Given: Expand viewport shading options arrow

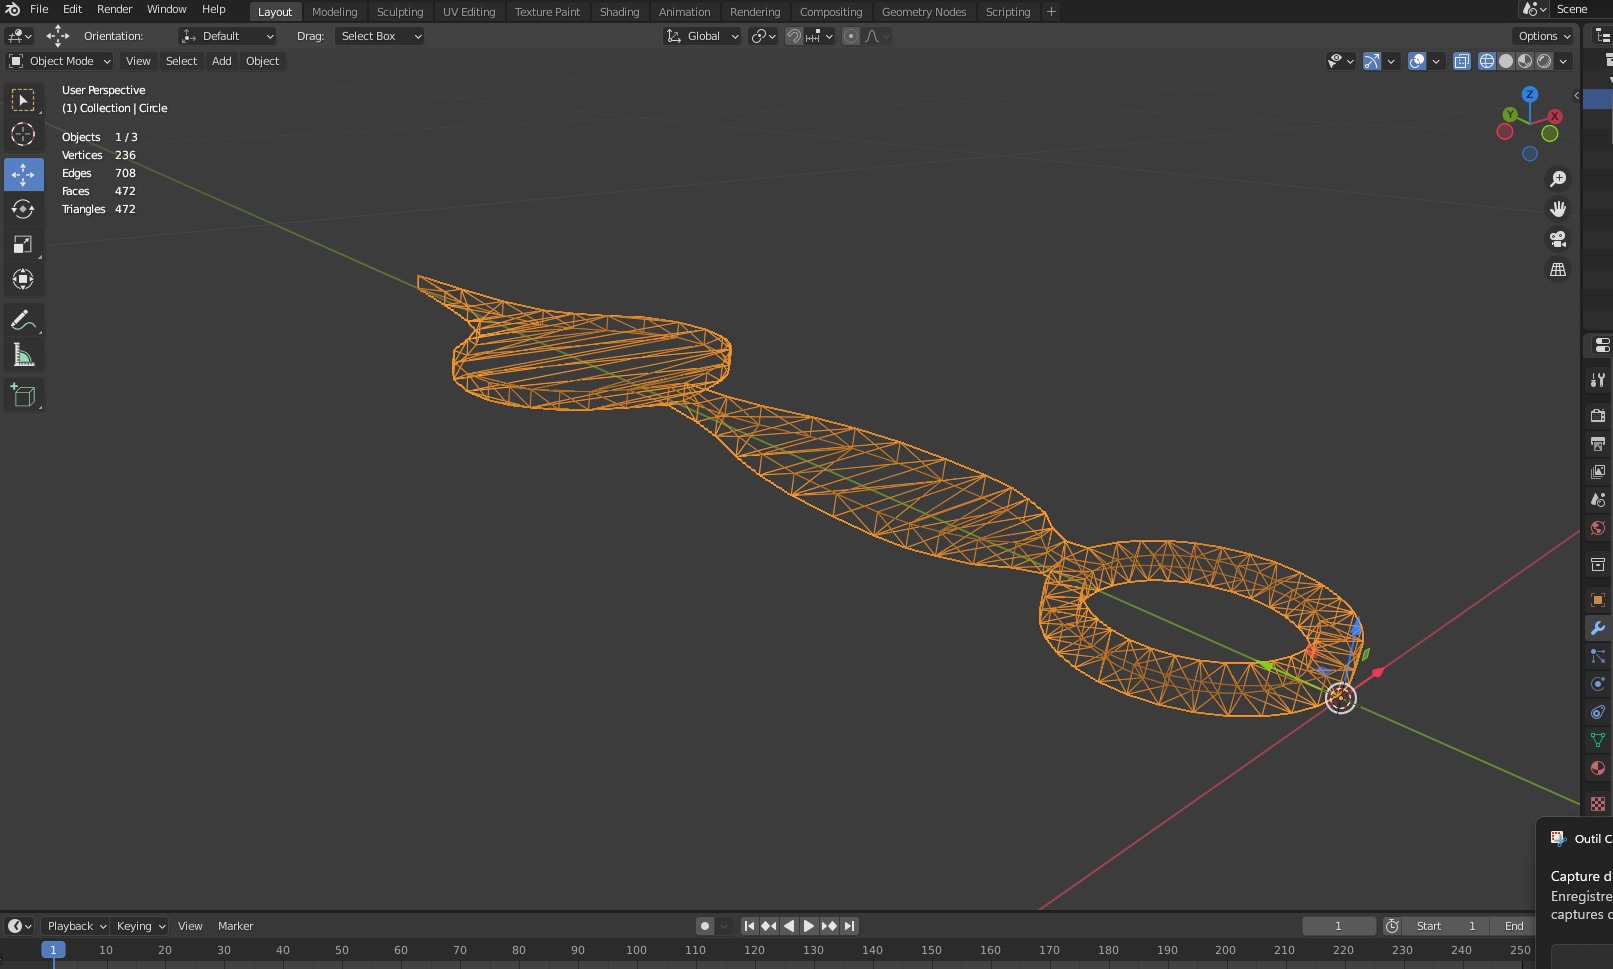Looking at the screenshot, I should [1564, 61].
